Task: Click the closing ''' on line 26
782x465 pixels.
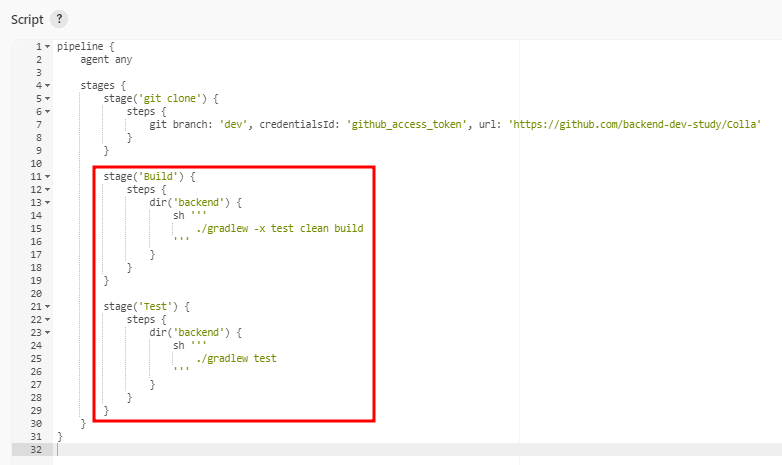Action: coord(181,370)
